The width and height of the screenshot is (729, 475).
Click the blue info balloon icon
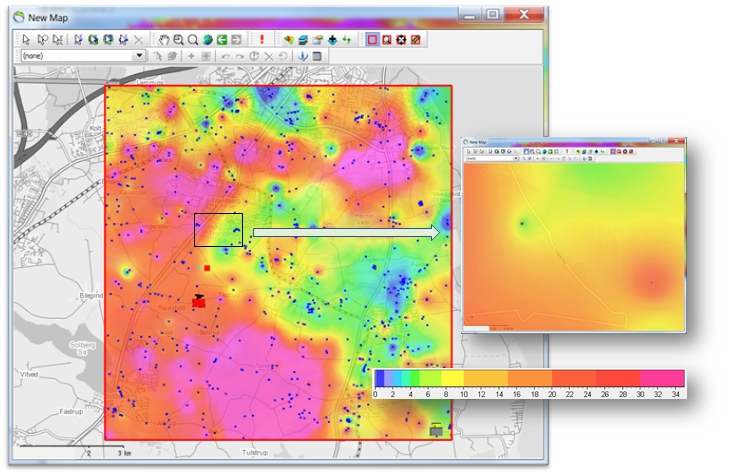pyautogui.click(x=303, y=56)
